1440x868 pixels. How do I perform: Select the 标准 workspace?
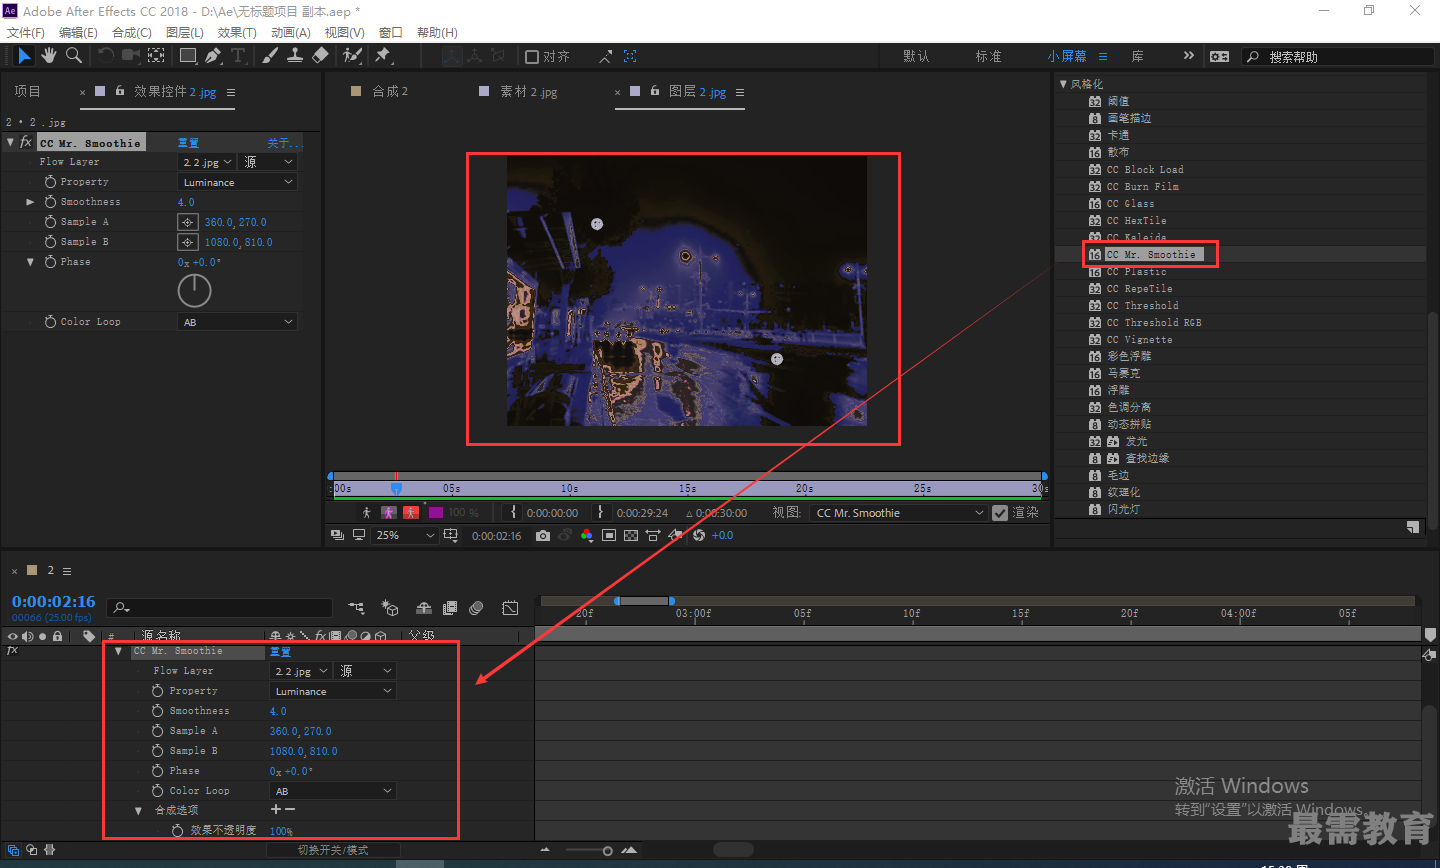tap(989, 57)
